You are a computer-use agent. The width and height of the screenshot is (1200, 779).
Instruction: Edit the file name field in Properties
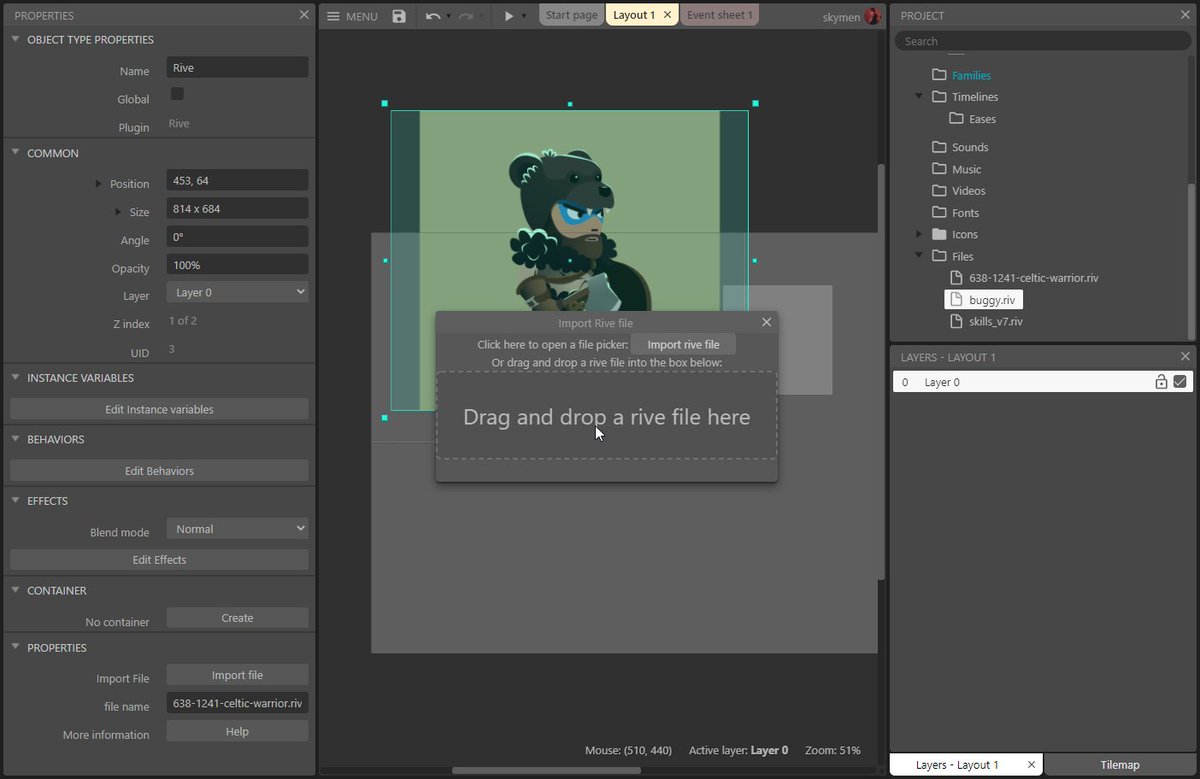click(x=237, y=703)
